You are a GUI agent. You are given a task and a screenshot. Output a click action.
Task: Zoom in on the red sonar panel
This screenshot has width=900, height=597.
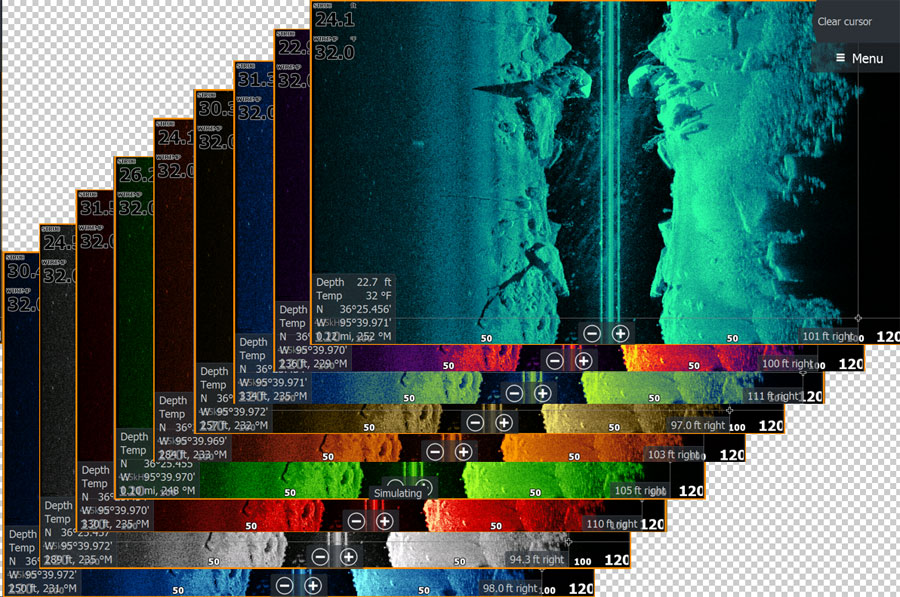pyautogui.click(x=384, y=520)
